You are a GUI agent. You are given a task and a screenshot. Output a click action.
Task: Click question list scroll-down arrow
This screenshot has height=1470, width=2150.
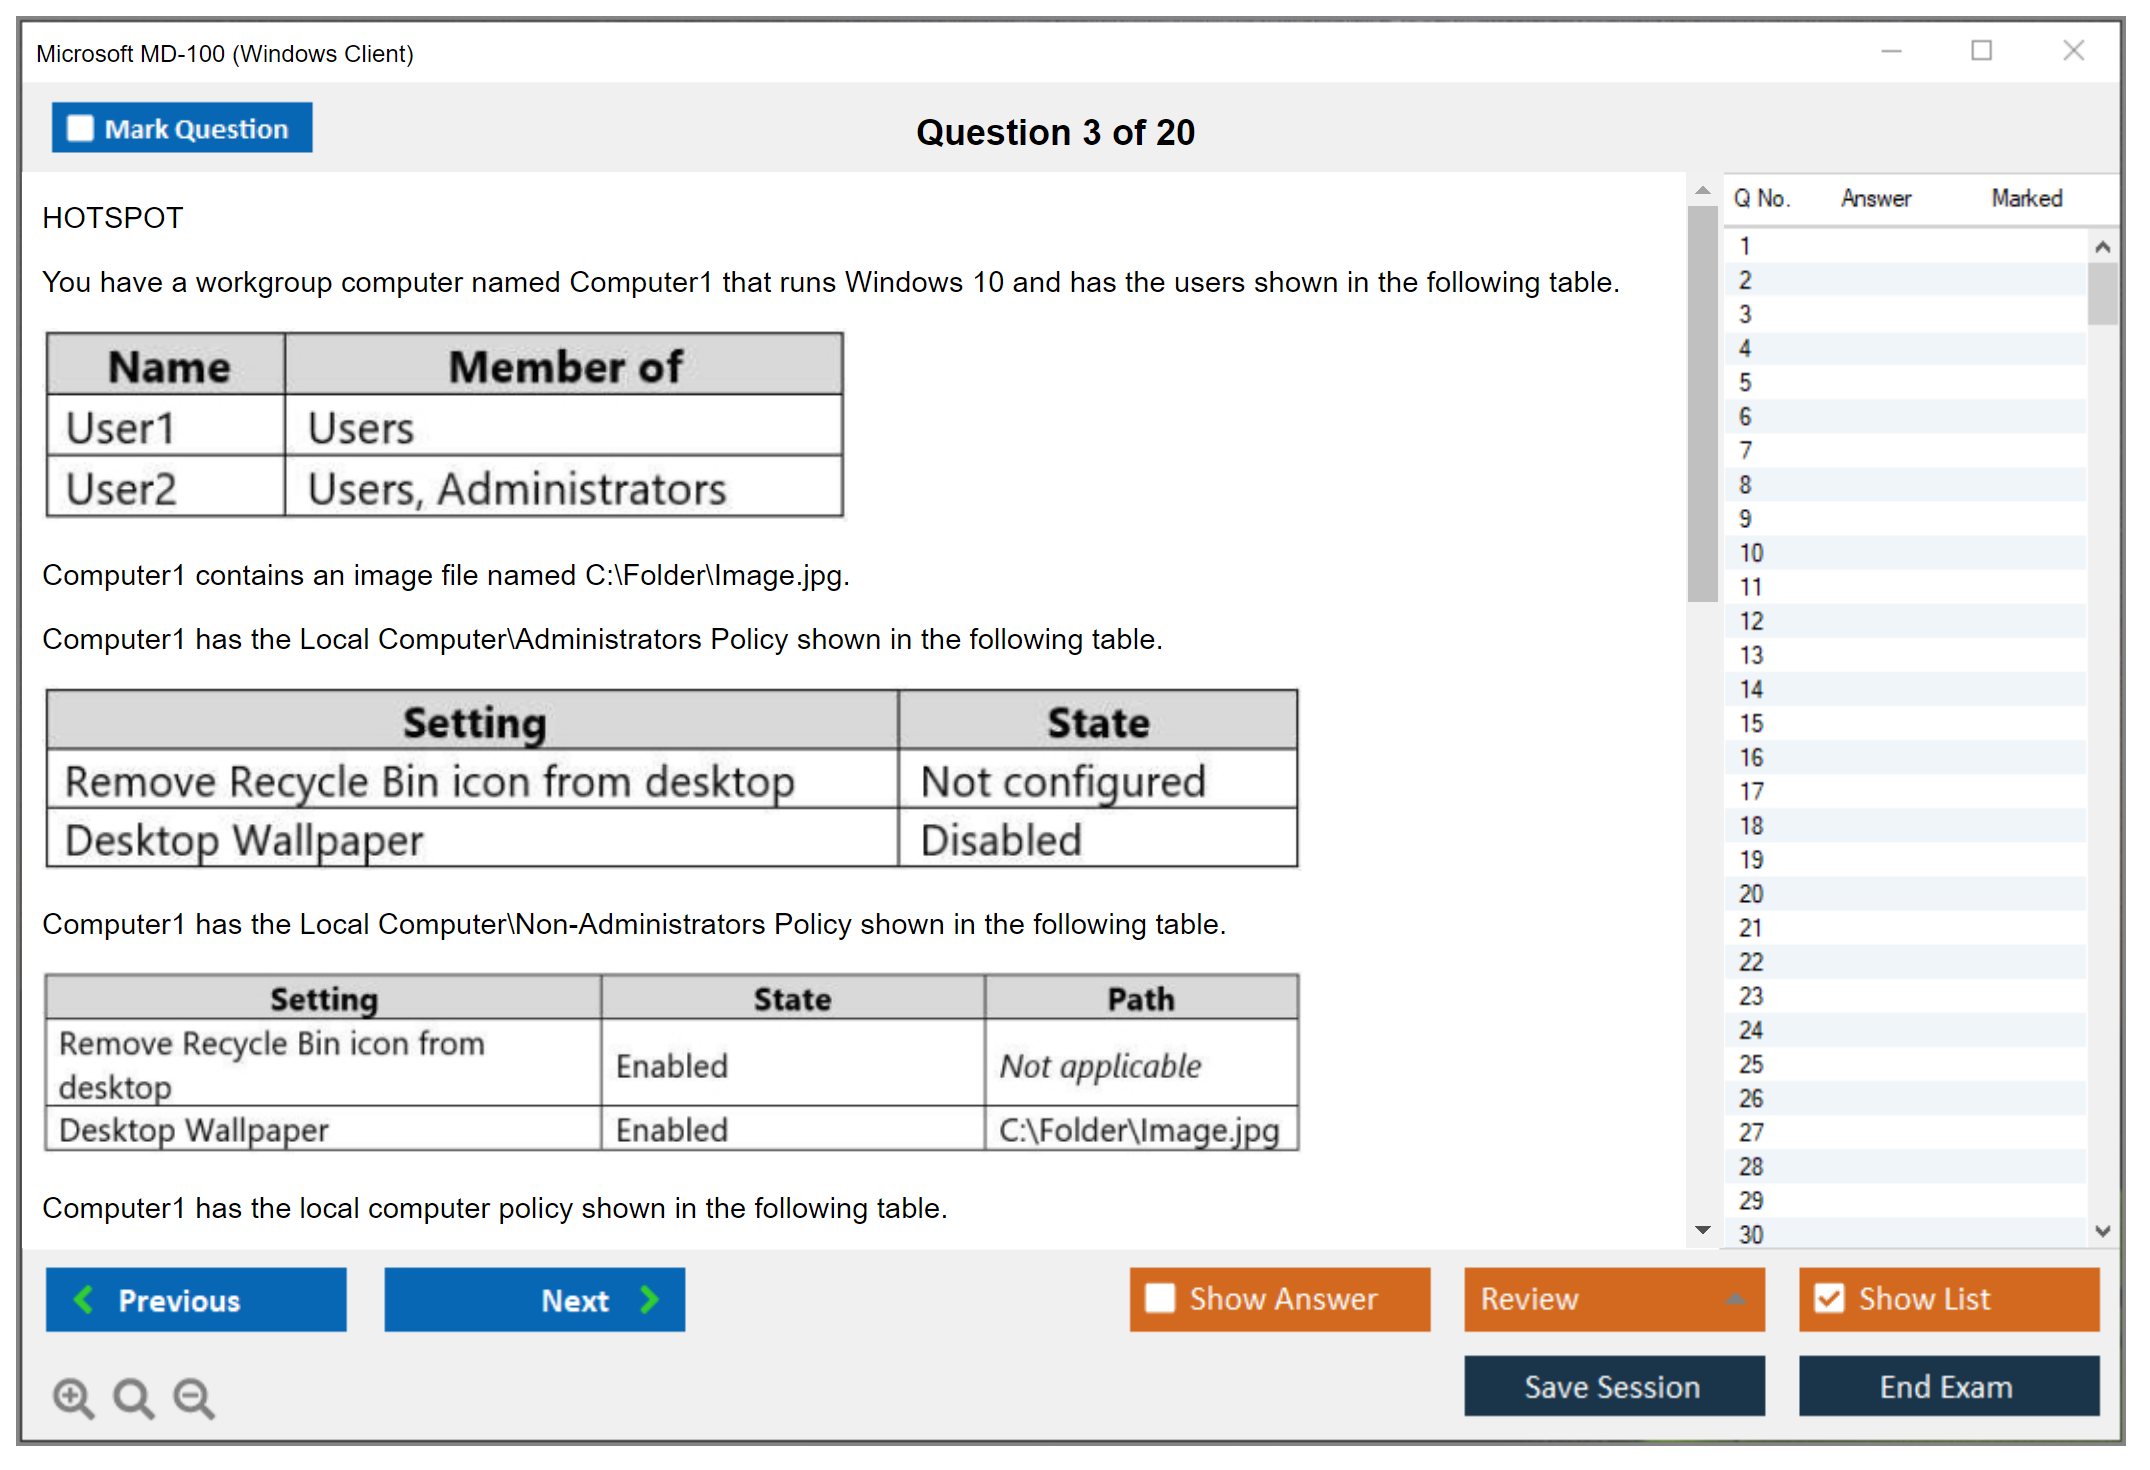point(2102,1231)
